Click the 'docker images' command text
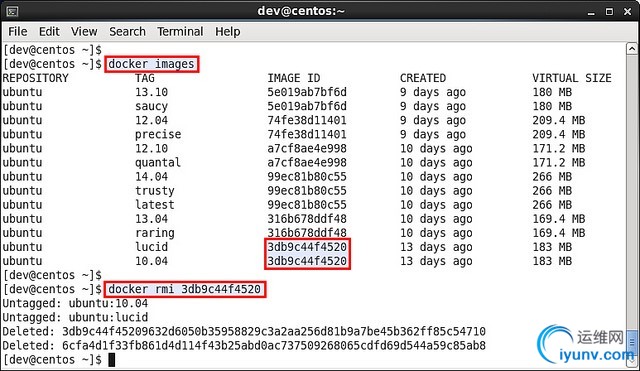The width and height of the screenshot is (640, 371). (x=151, y=64)
